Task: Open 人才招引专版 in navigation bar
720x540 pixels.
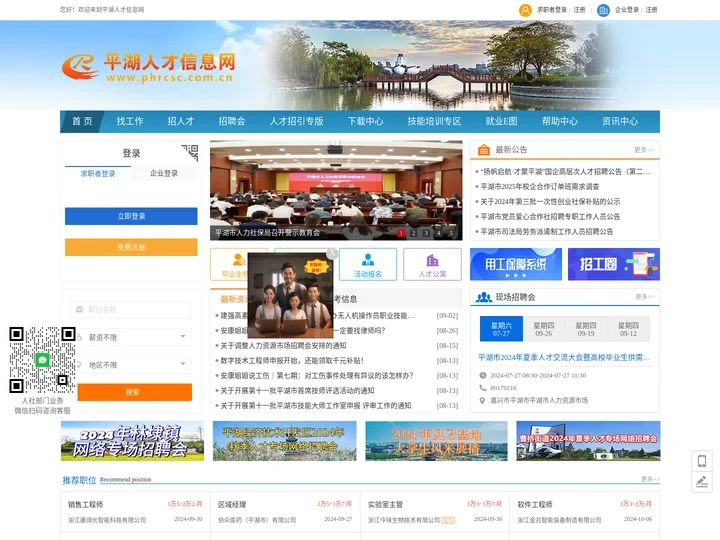Action: (x=297, y=121)
